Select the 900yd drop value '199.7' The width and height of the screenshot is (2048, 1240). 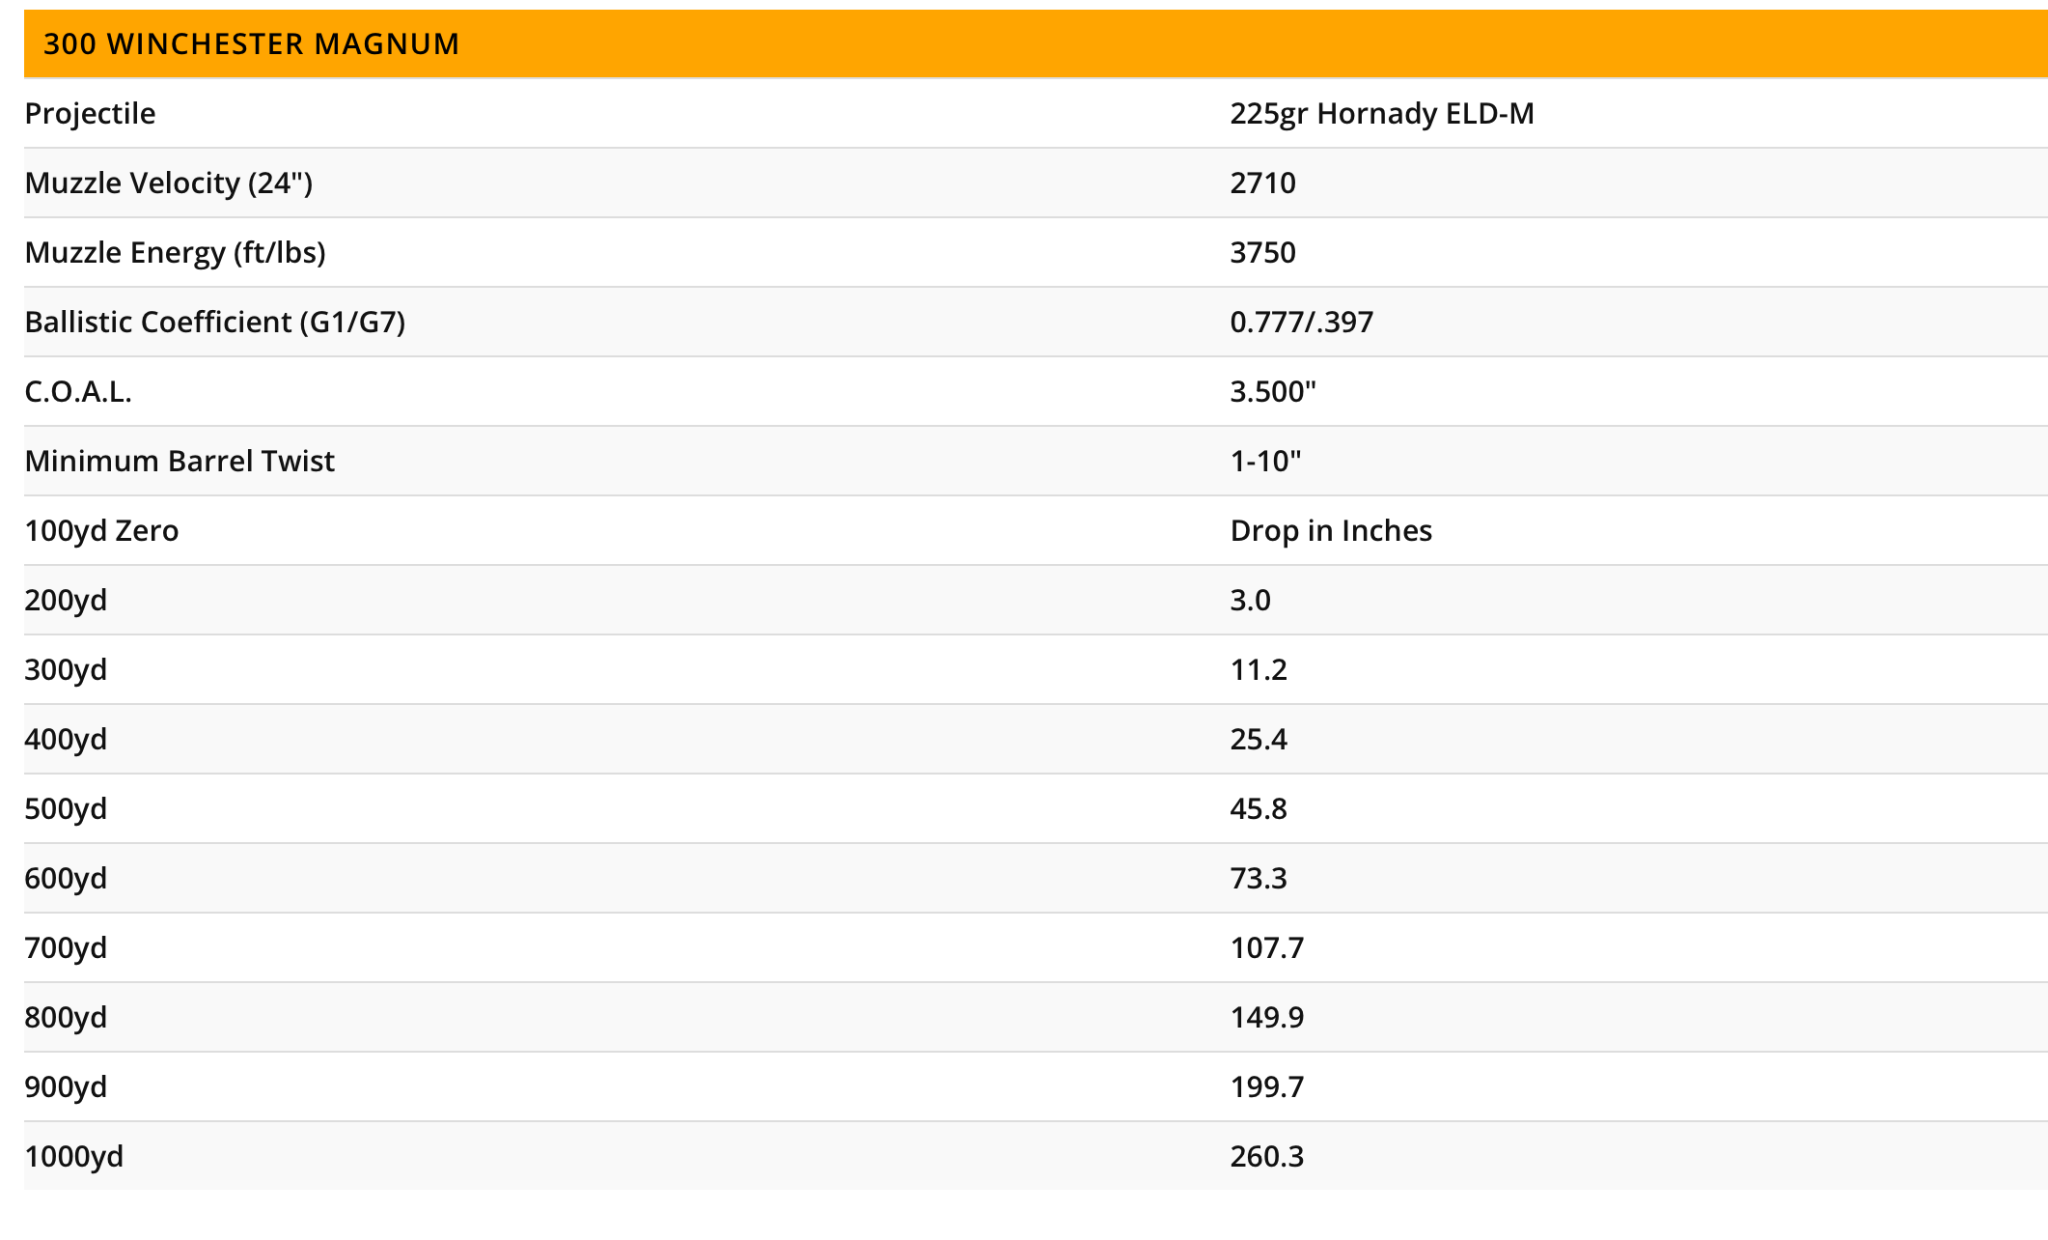(1267, 1087)
